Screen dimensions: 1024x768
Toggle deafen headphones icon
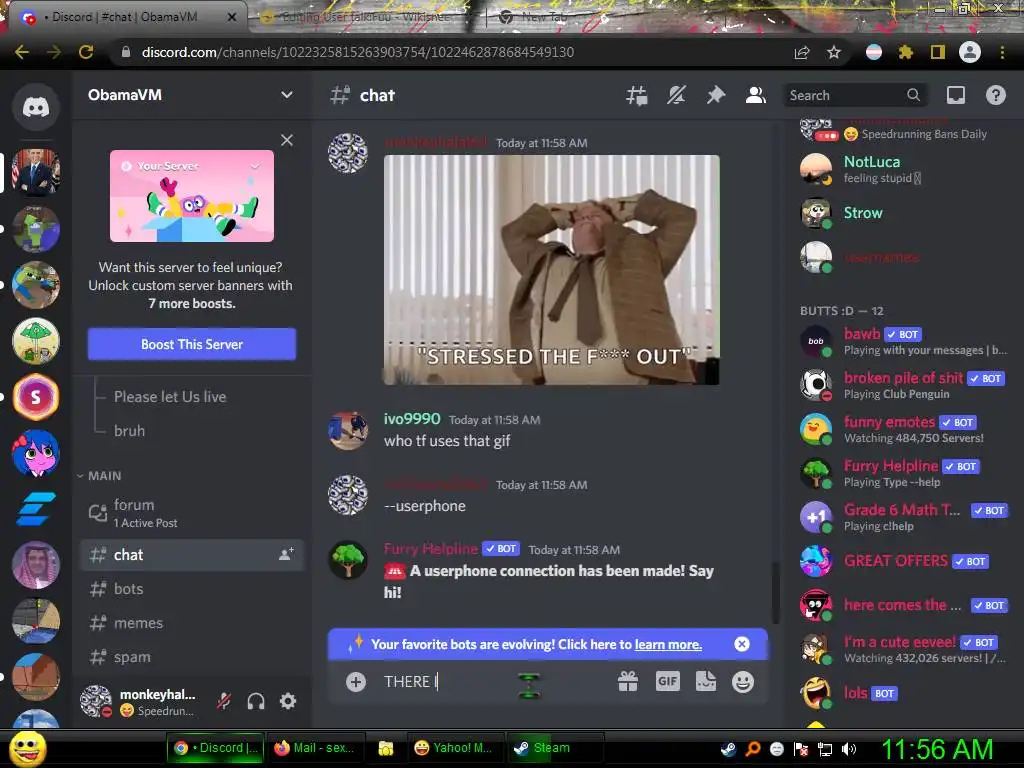[256, 701]
